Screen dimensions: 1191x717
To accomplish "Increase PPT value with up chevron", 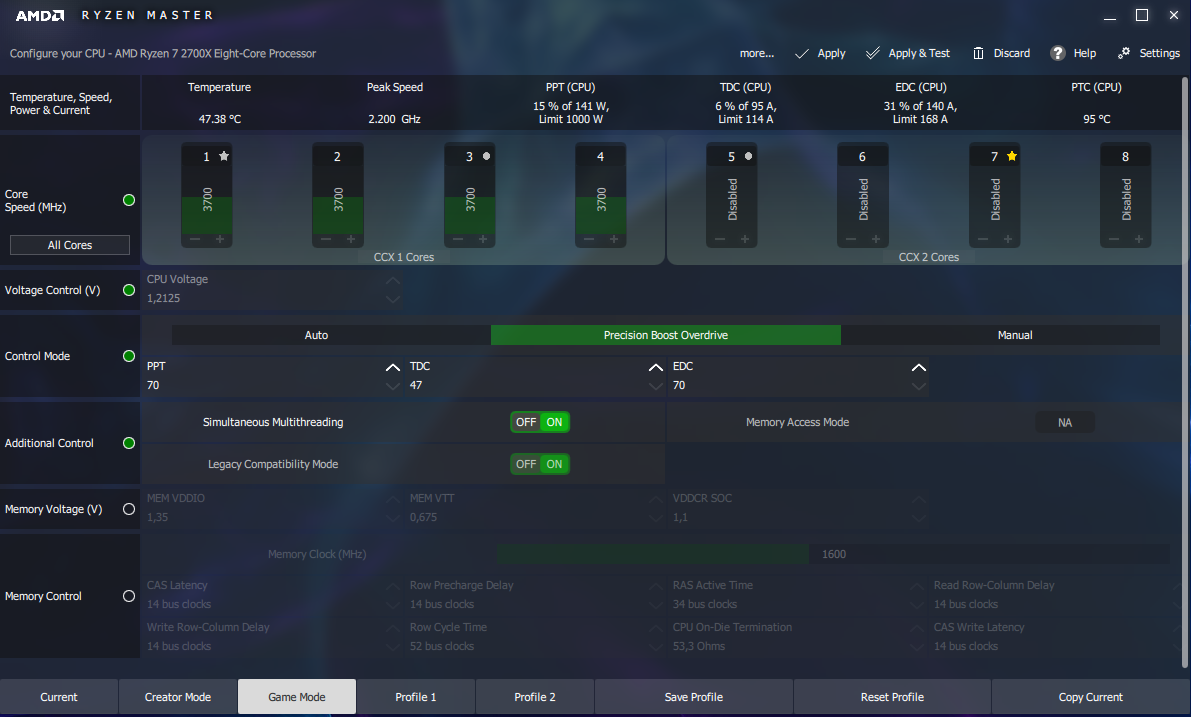I will pyautogui.click(x=393, y=368).
